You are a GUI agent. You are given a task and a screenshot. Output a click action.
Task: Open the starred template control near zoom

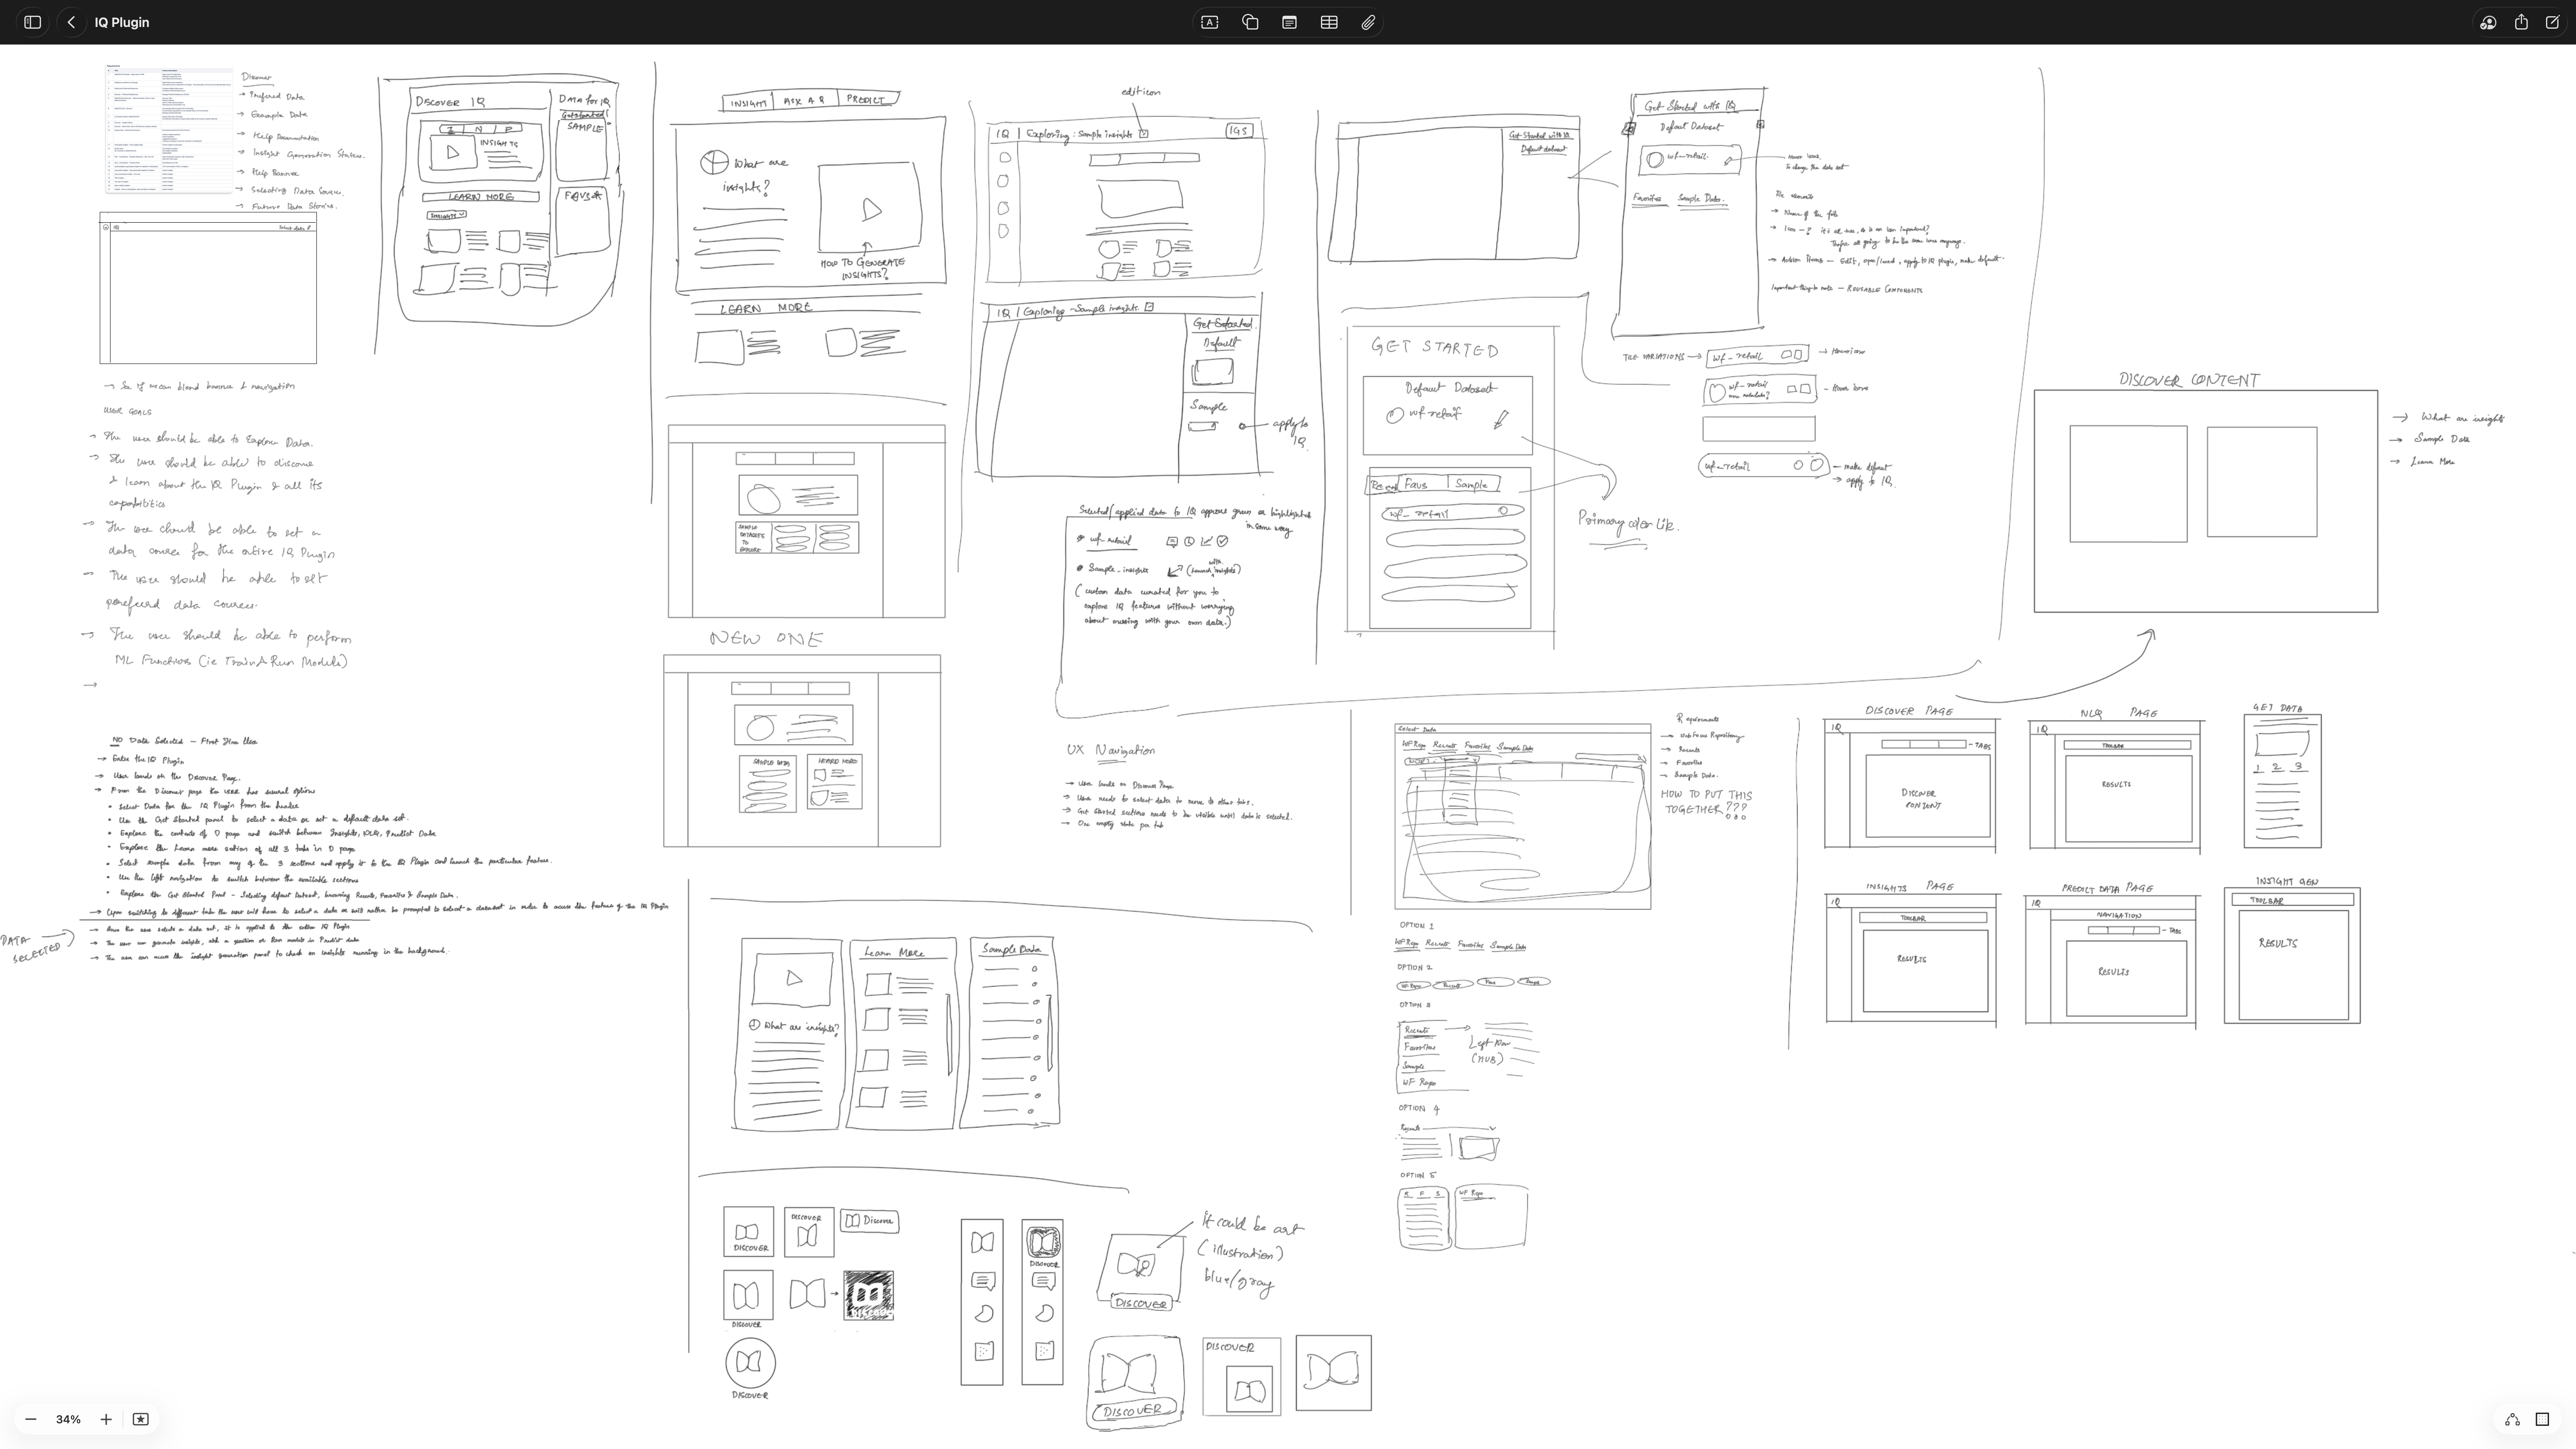(140, 1419)
